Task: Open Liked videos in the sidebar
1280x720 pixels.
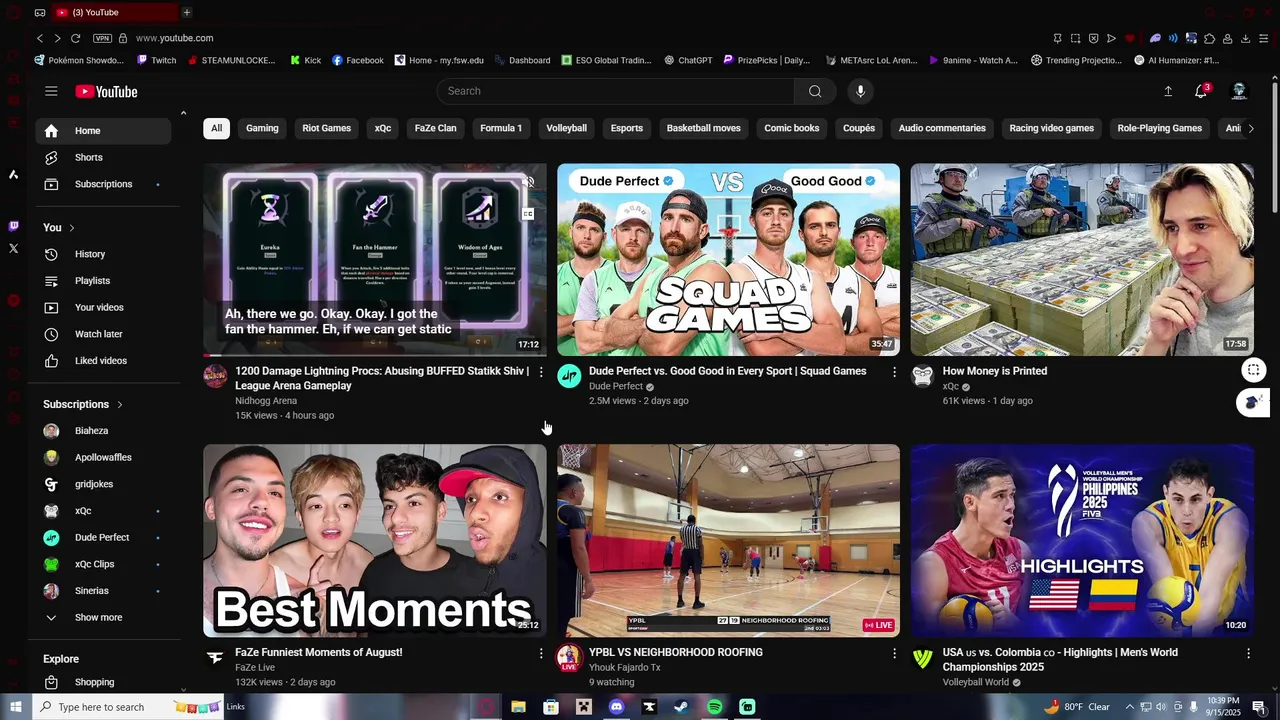Action: point(103,361)
